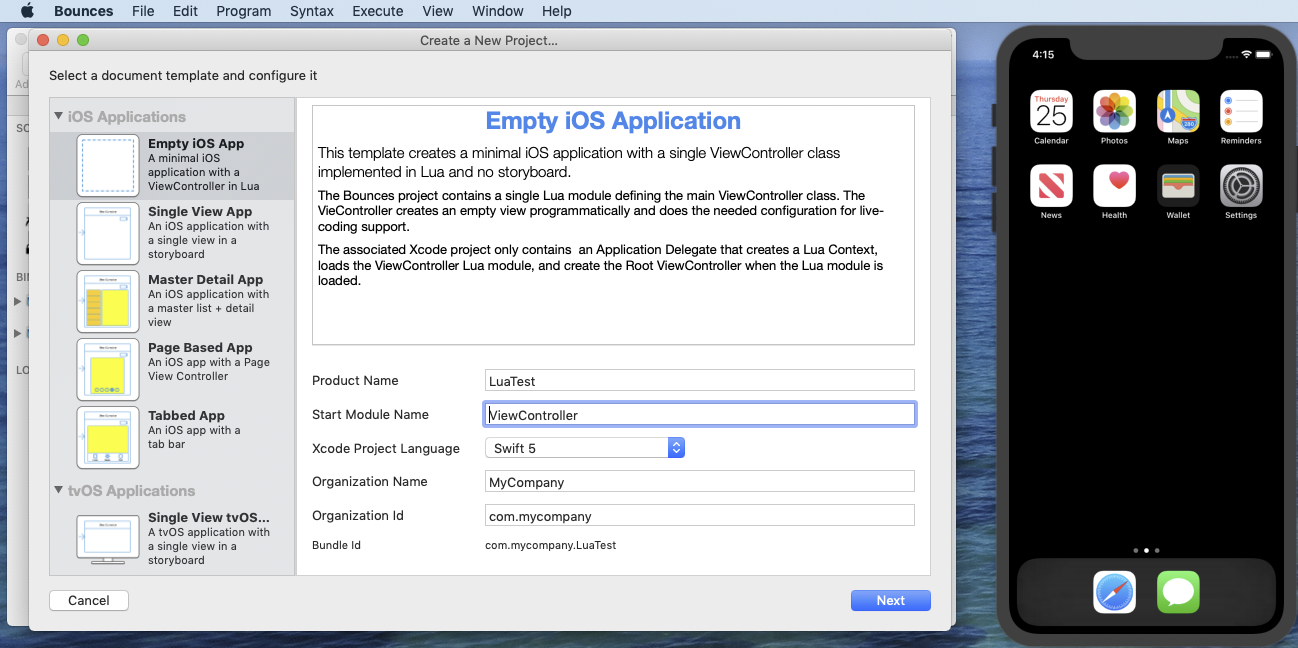Click the Next button
The image size is (1298, 648).
point(891,600)
